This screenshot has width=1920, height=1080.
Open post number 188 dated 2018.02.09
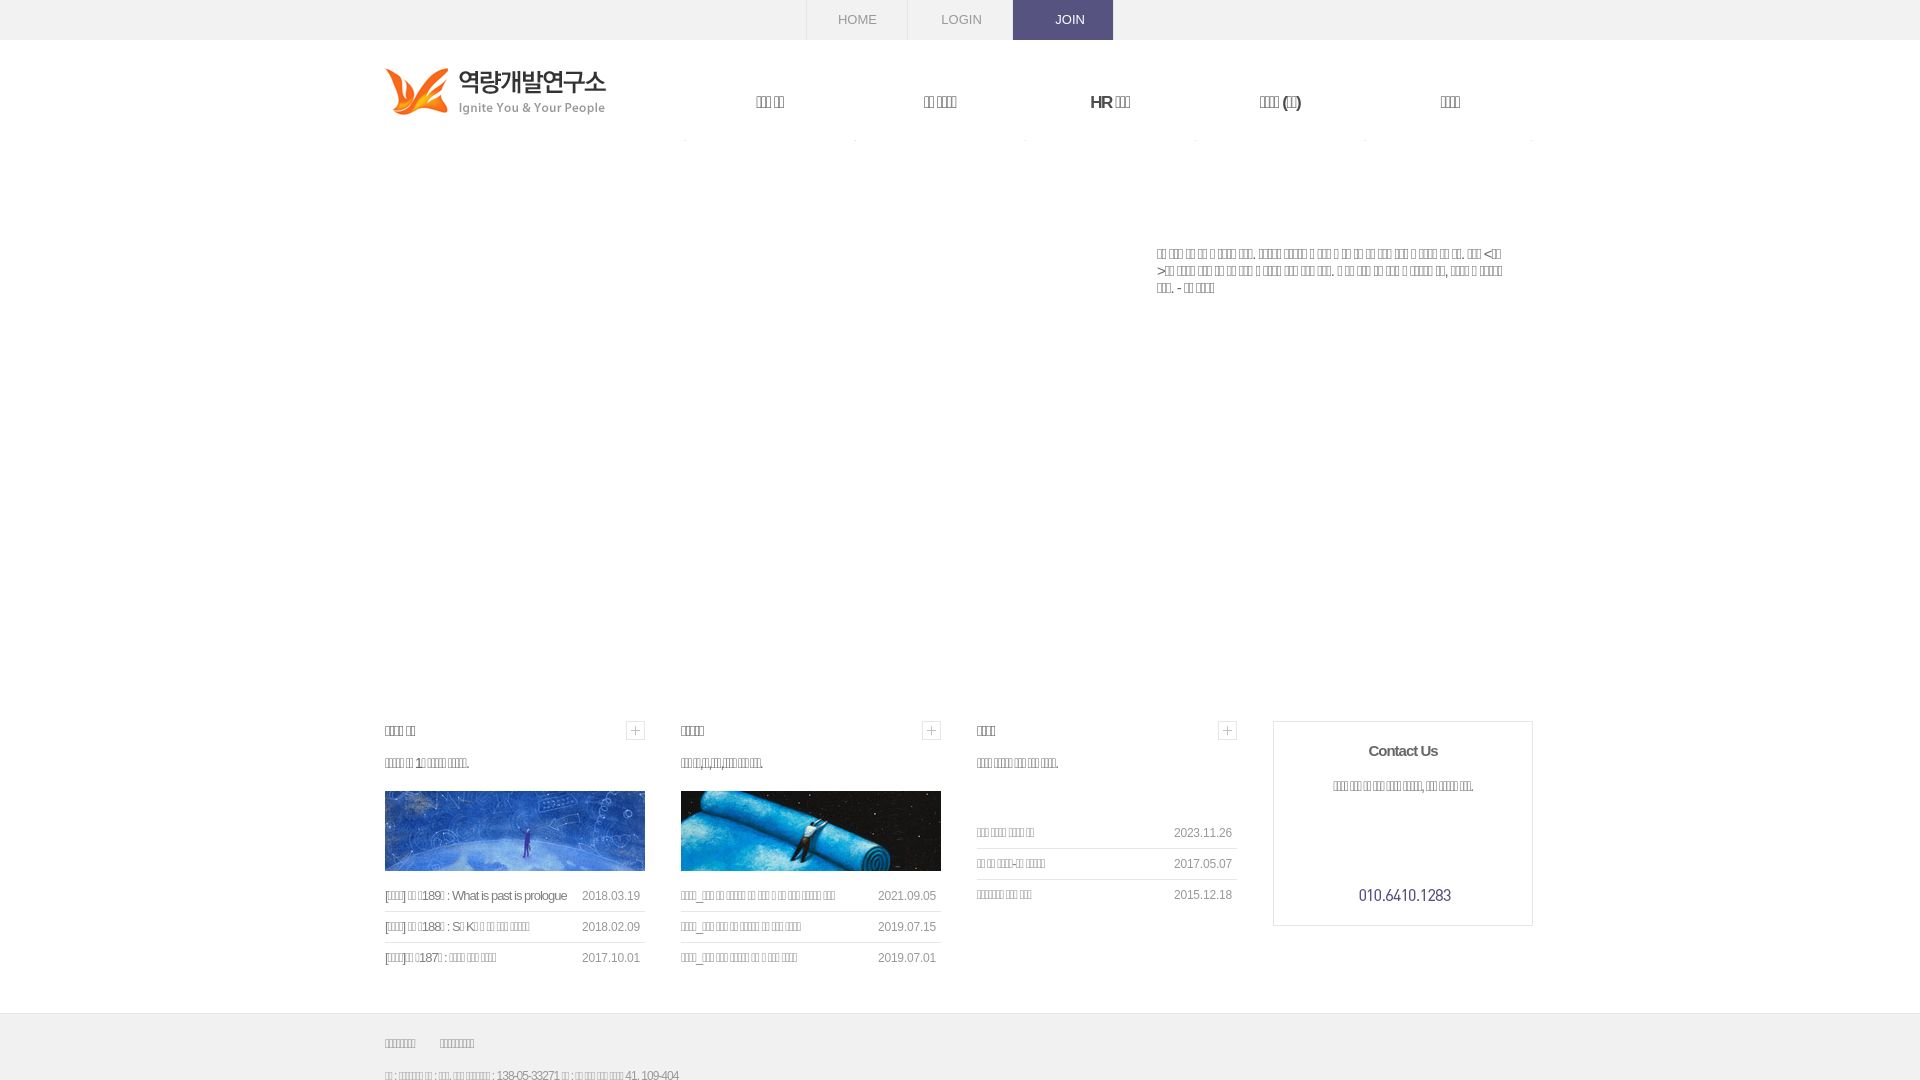pos(457,927)
